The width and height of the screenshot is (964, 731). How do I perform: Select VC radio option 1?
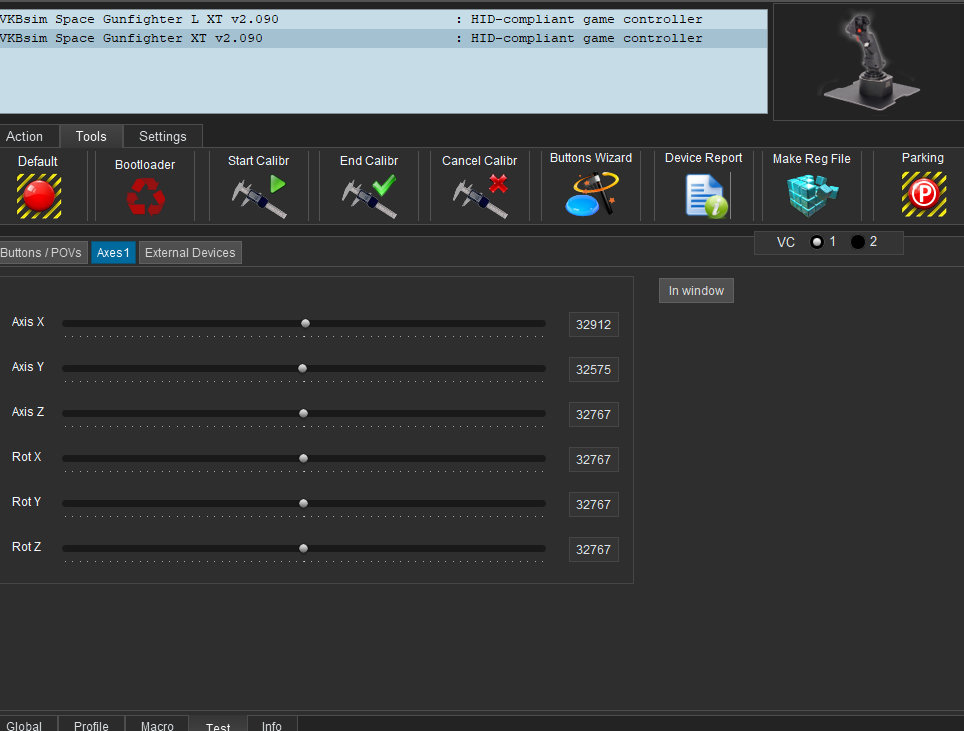(816, 242)
